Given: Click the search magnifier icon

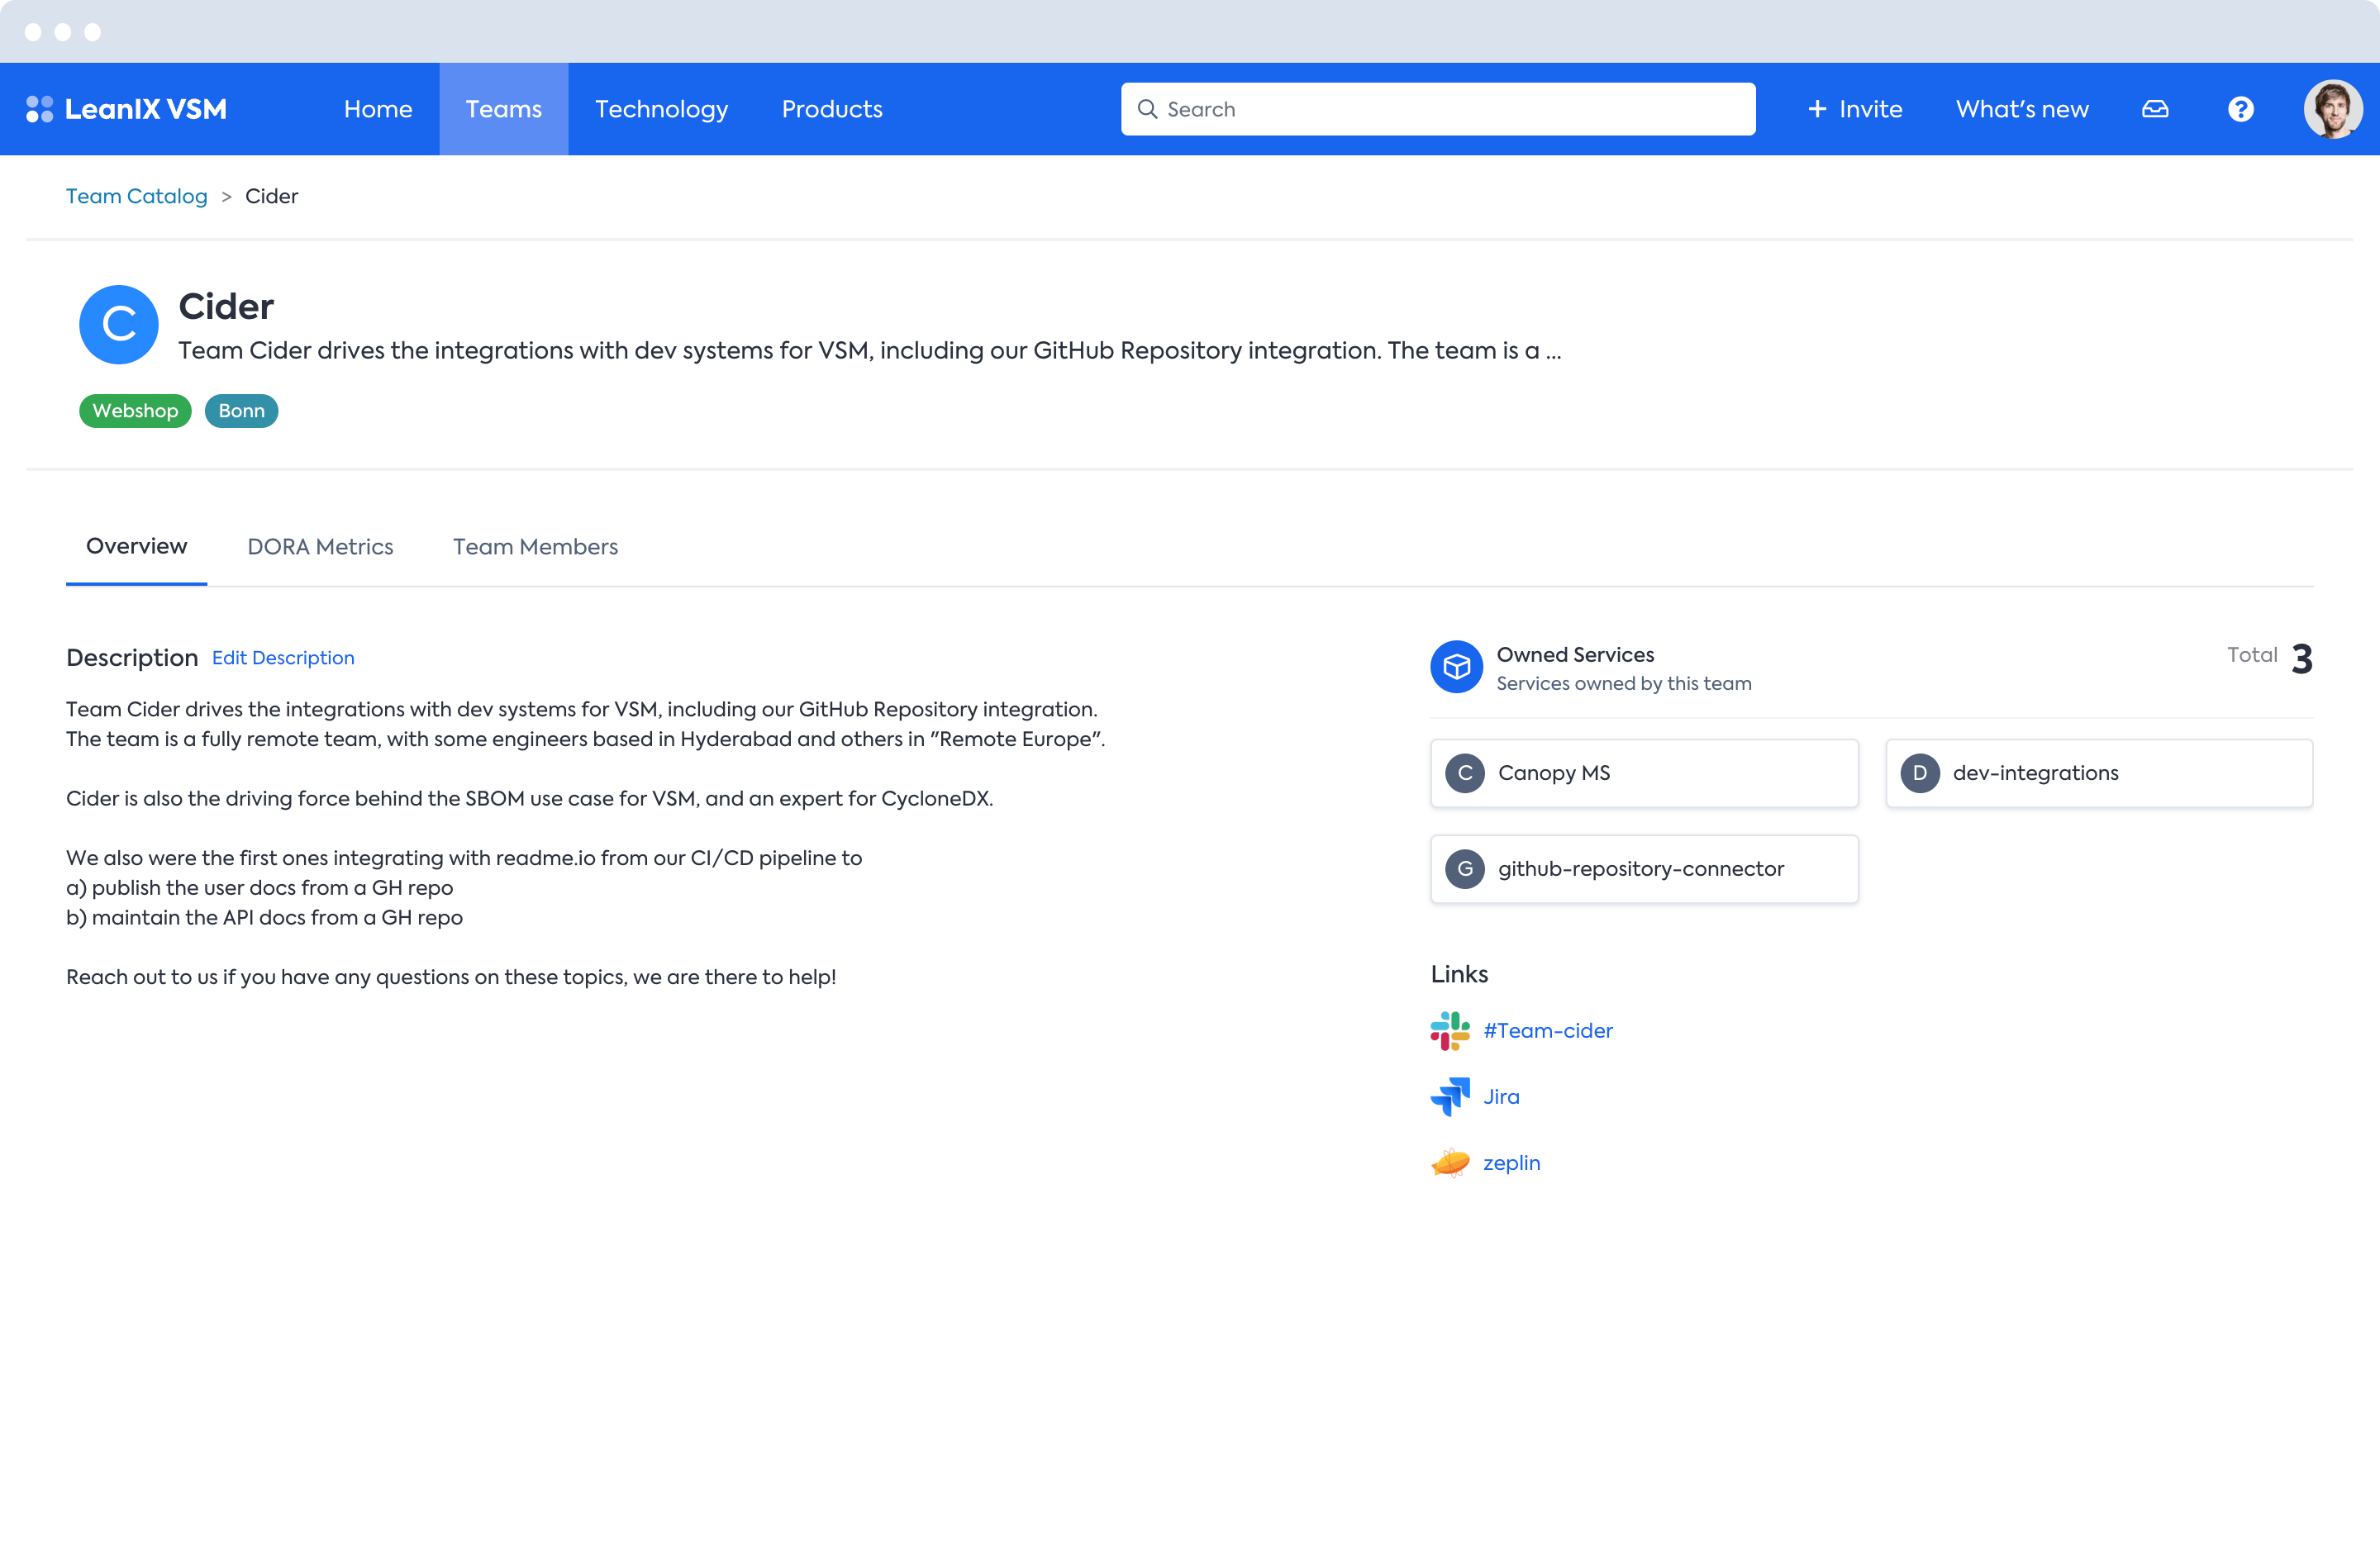Looking at the screenshot, I should click(x=1147, y=109).
